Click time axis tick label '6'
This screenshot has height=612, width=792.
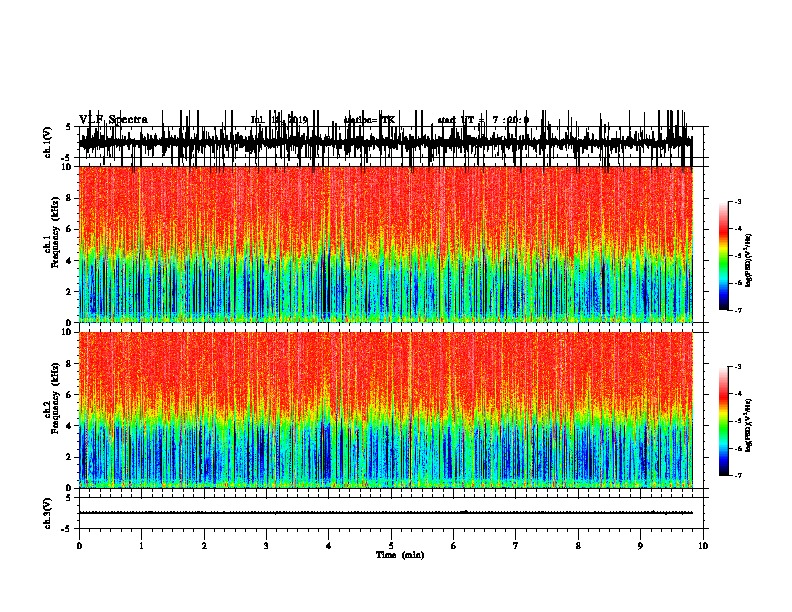[x=454, y=546]
